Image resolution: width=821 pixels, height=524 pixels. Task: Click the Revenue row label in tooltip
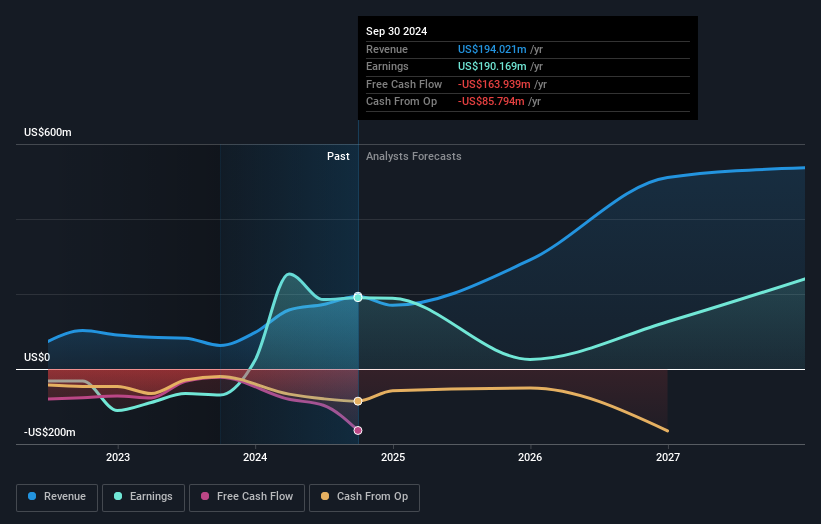point(387,49)
